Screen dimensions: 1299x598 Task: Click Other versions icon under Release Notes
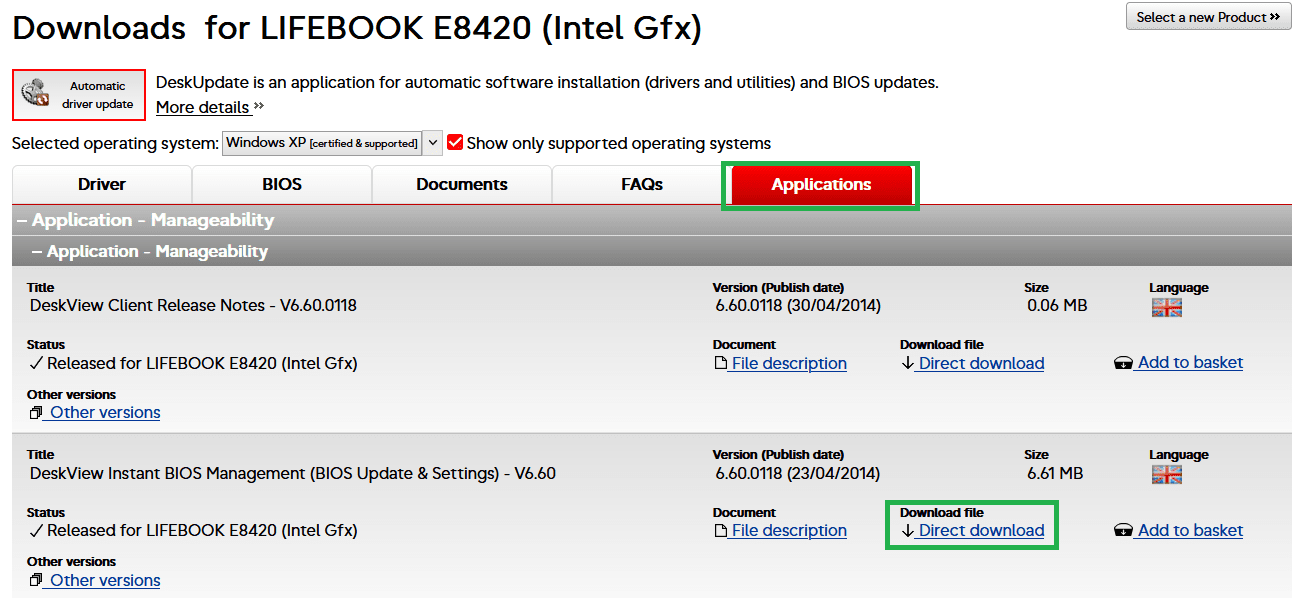36,413
